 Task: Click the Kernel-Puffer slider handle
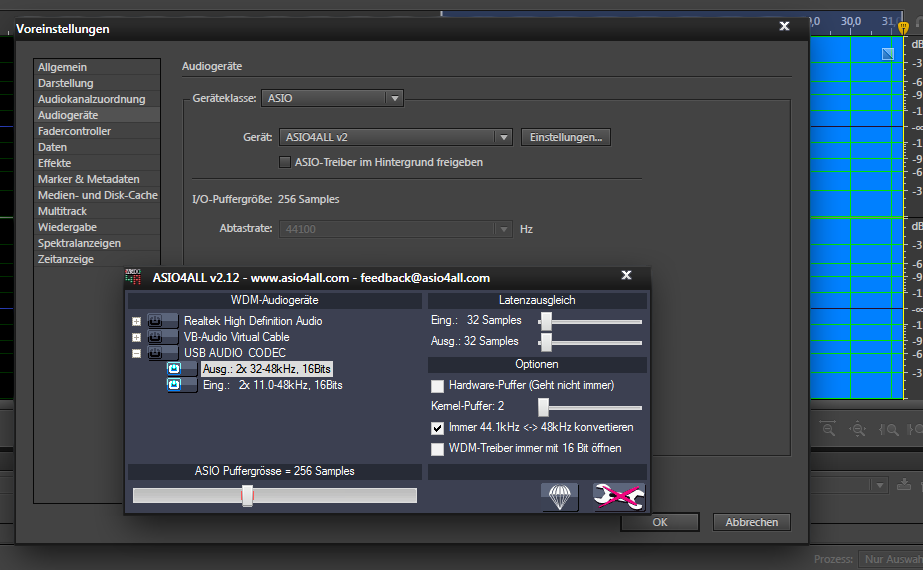[x=543, y=407]
